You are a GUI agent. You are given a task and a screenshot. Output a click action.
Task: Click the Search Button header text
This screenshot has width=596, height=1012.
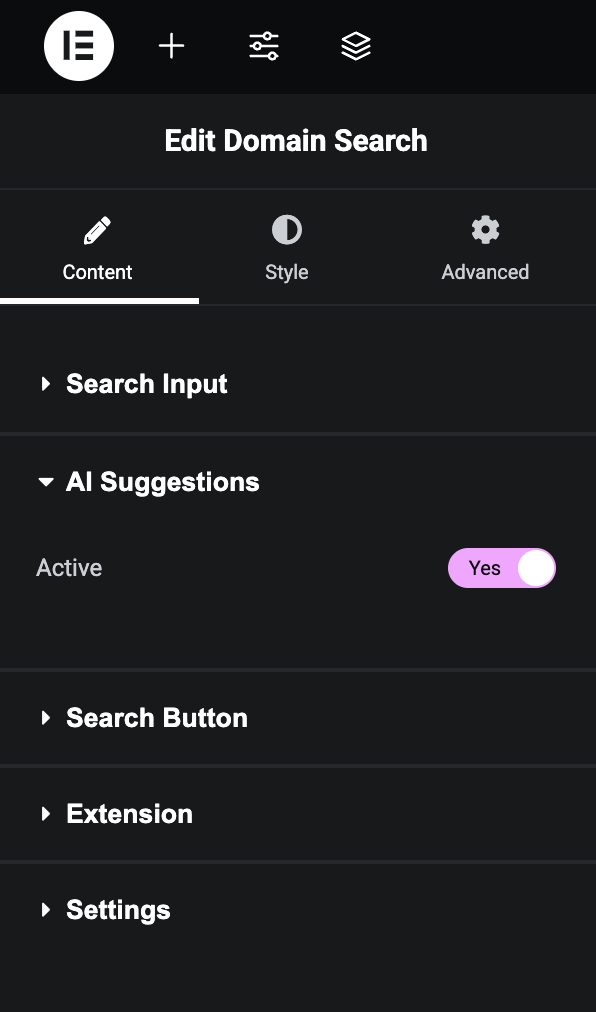click(156, 717)
